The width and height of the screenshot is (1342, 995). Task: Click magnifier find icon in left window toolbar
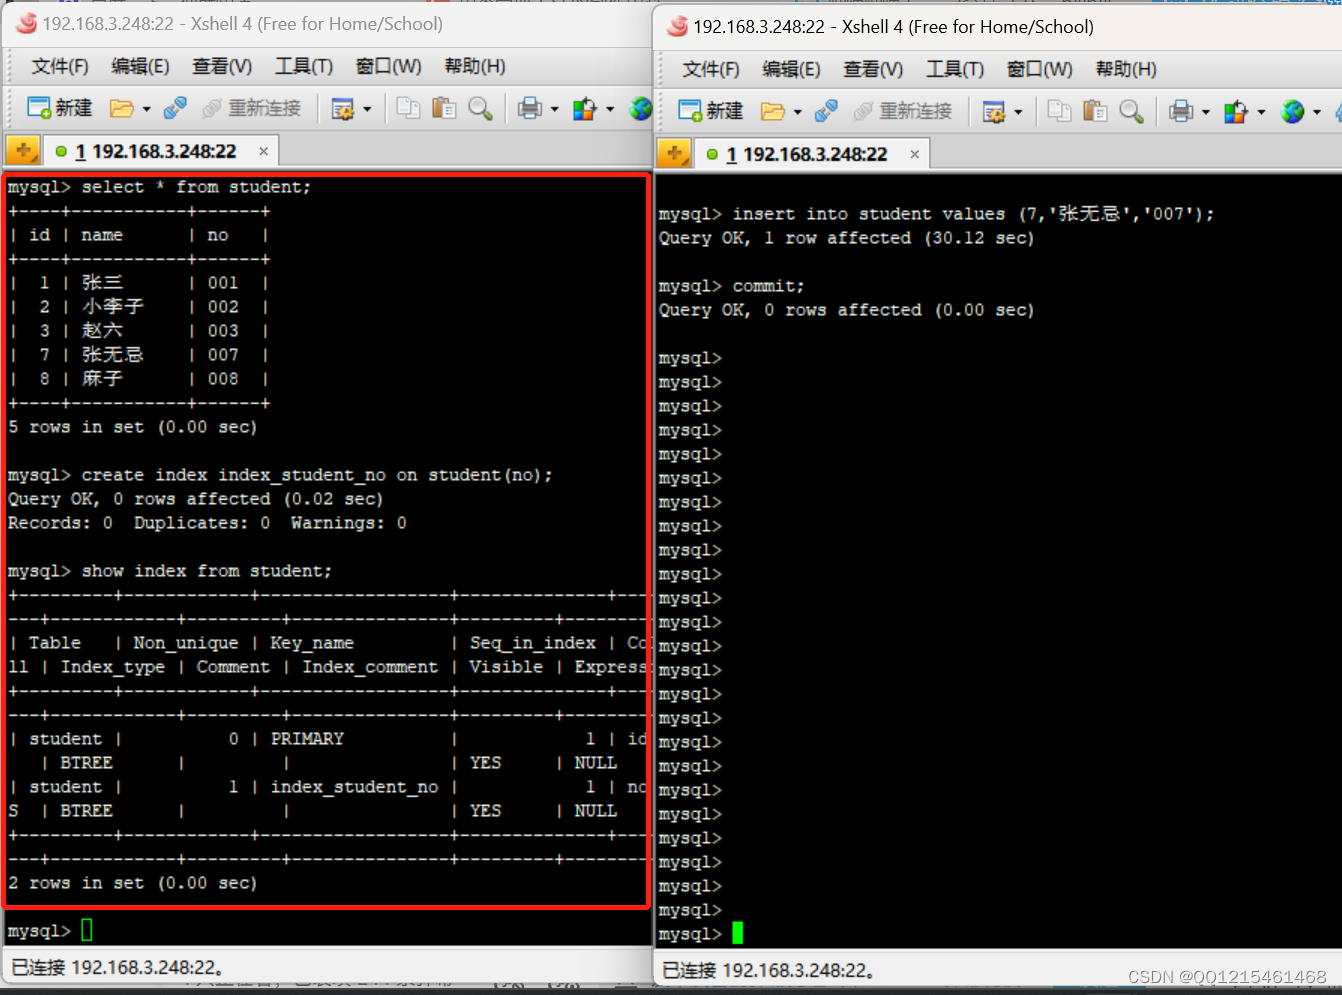(480, 108)
